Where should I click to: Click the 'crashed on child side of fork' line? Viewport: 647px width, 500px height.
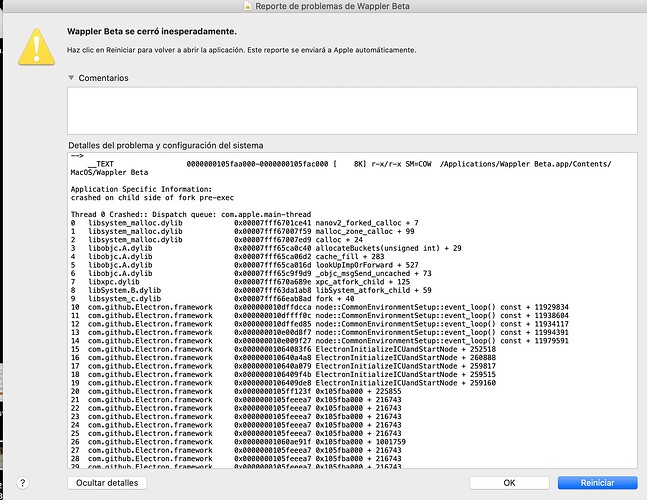tap(150, 197)
